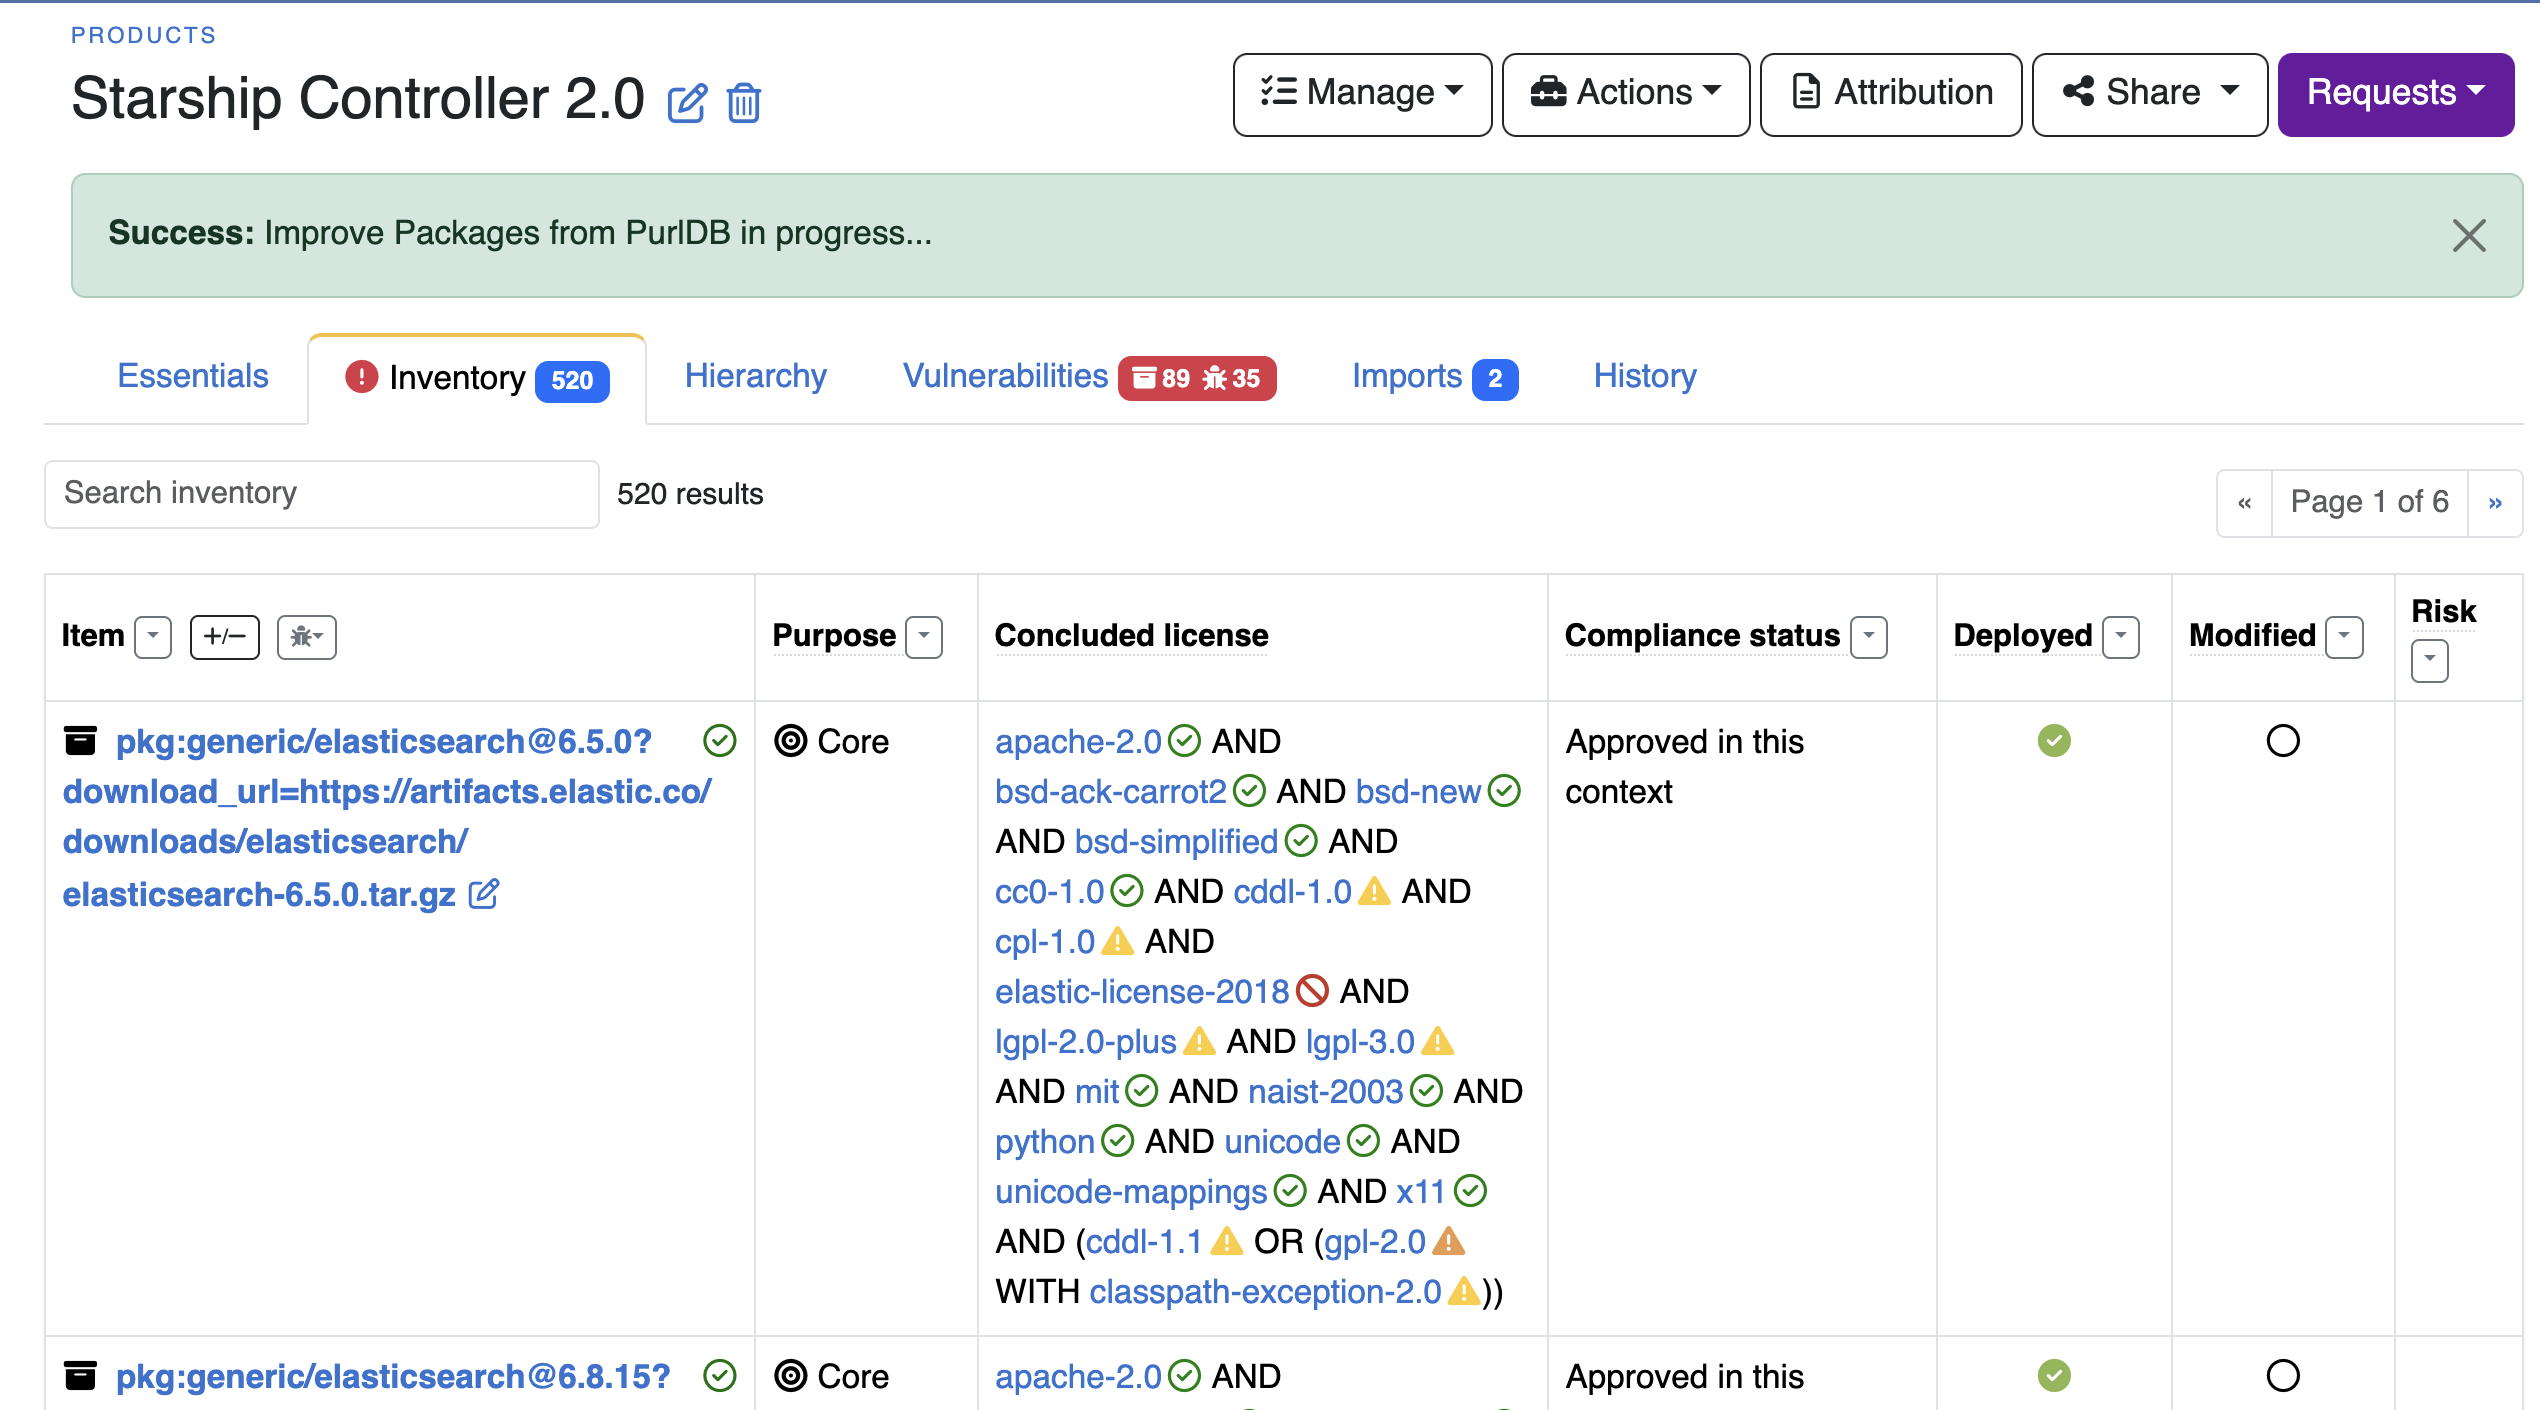The height and width of the screenshot is (1410, 2540).
Task: Open the pkg:generic/elasticsearch@6.5.0 package link
Action: pos(387,817)
